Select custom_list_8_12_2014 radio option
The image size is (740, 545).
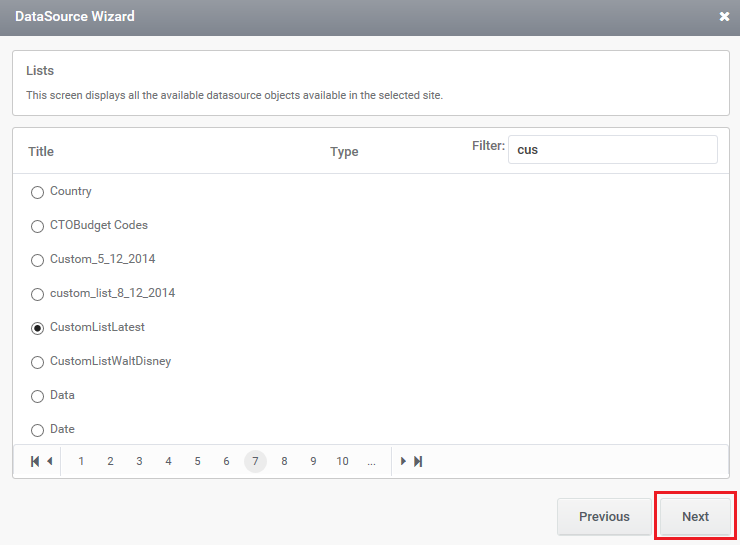click(37, 294)
